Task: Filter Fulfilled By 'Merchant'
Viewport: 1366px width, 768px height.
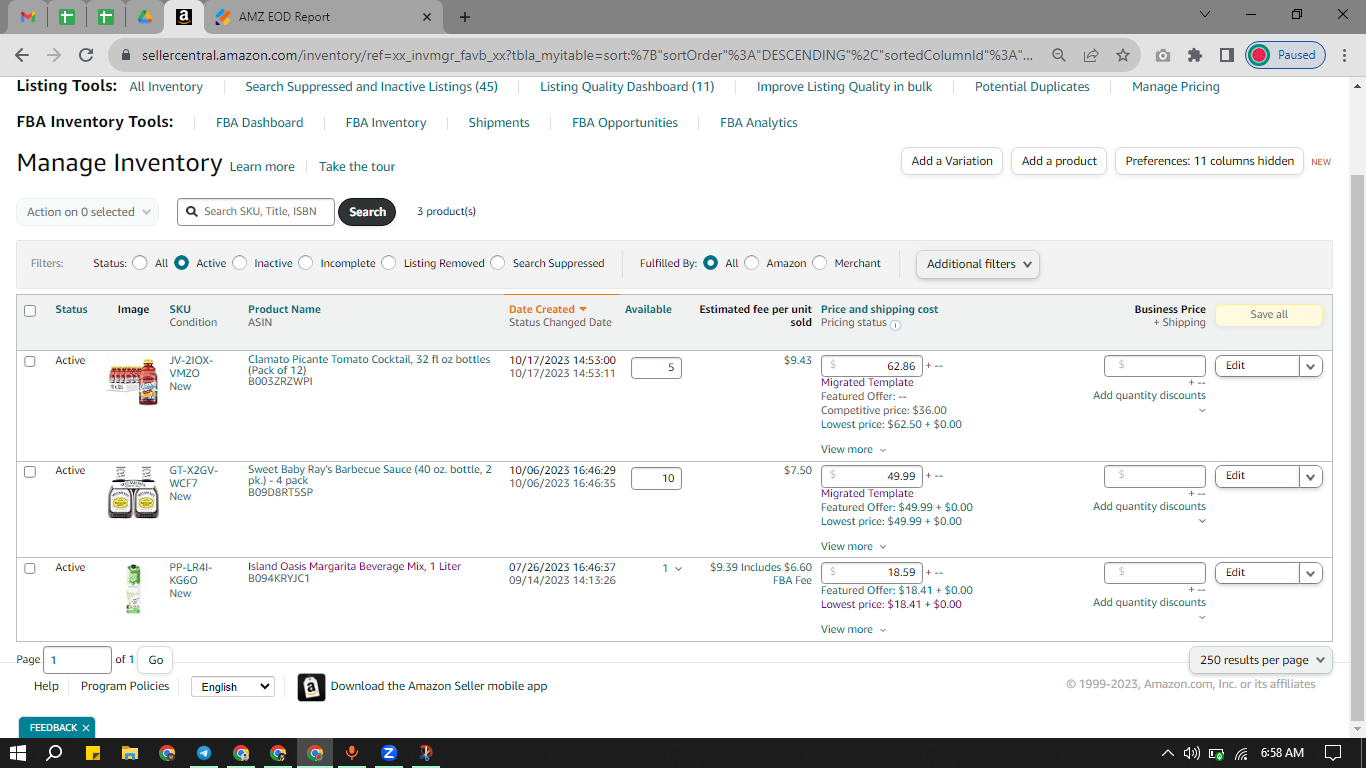Action: [x=820, y=263]
